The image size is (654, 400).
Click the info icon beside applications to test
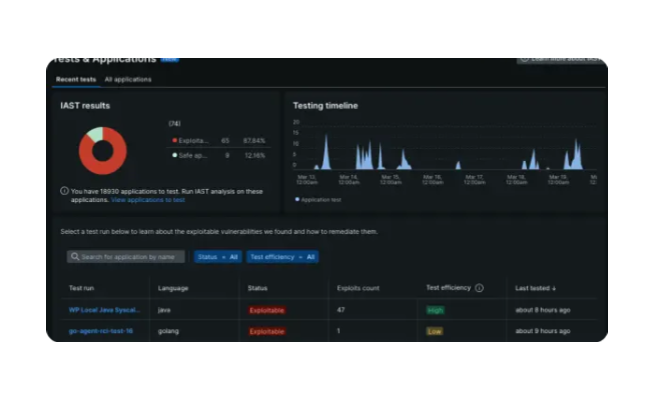pyautogui.click(x=64, y=191)
